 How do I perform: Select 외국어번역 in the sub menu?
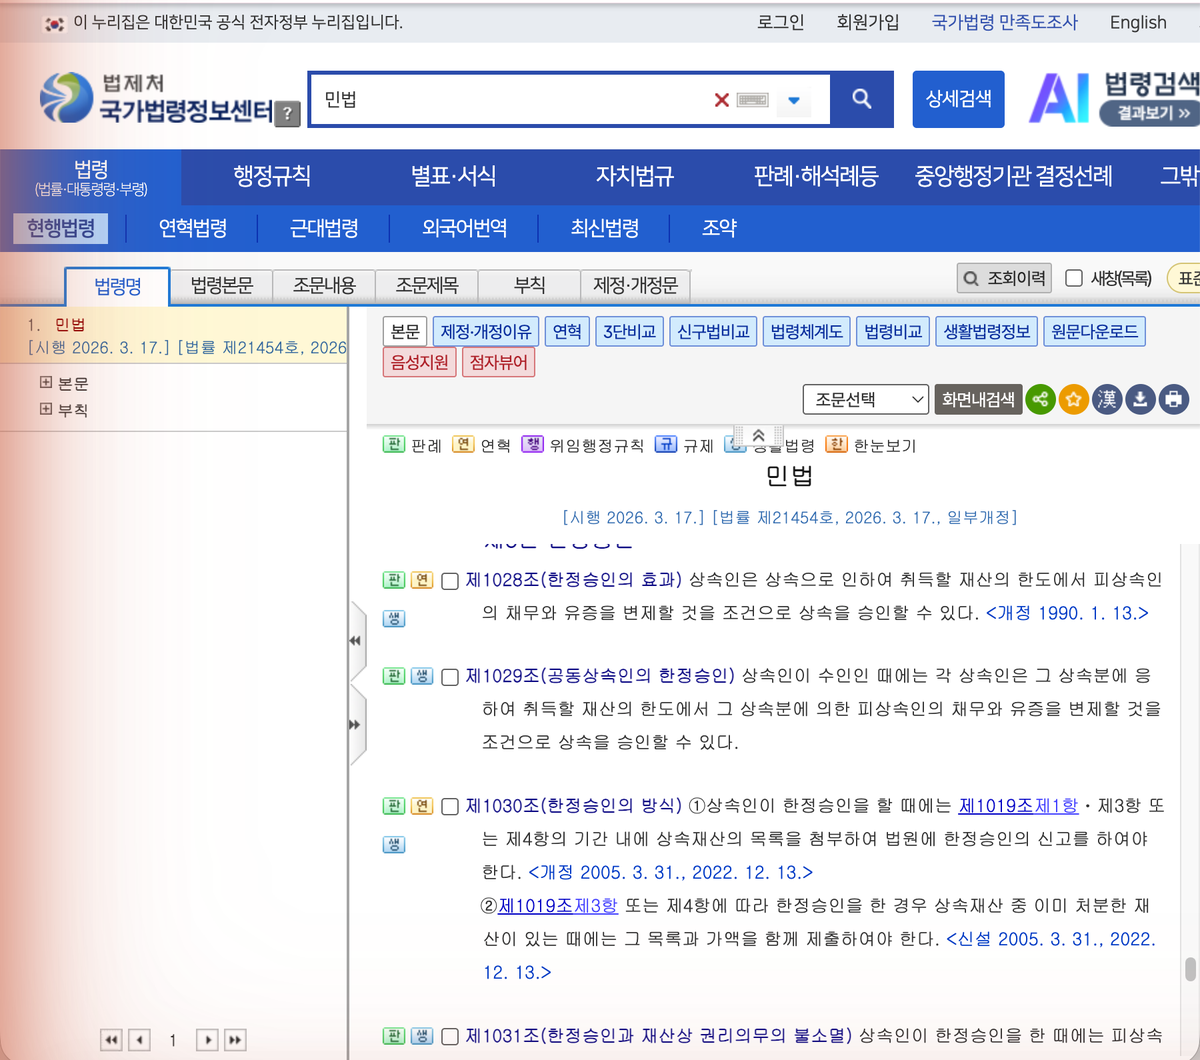click(x=465, y=228)
